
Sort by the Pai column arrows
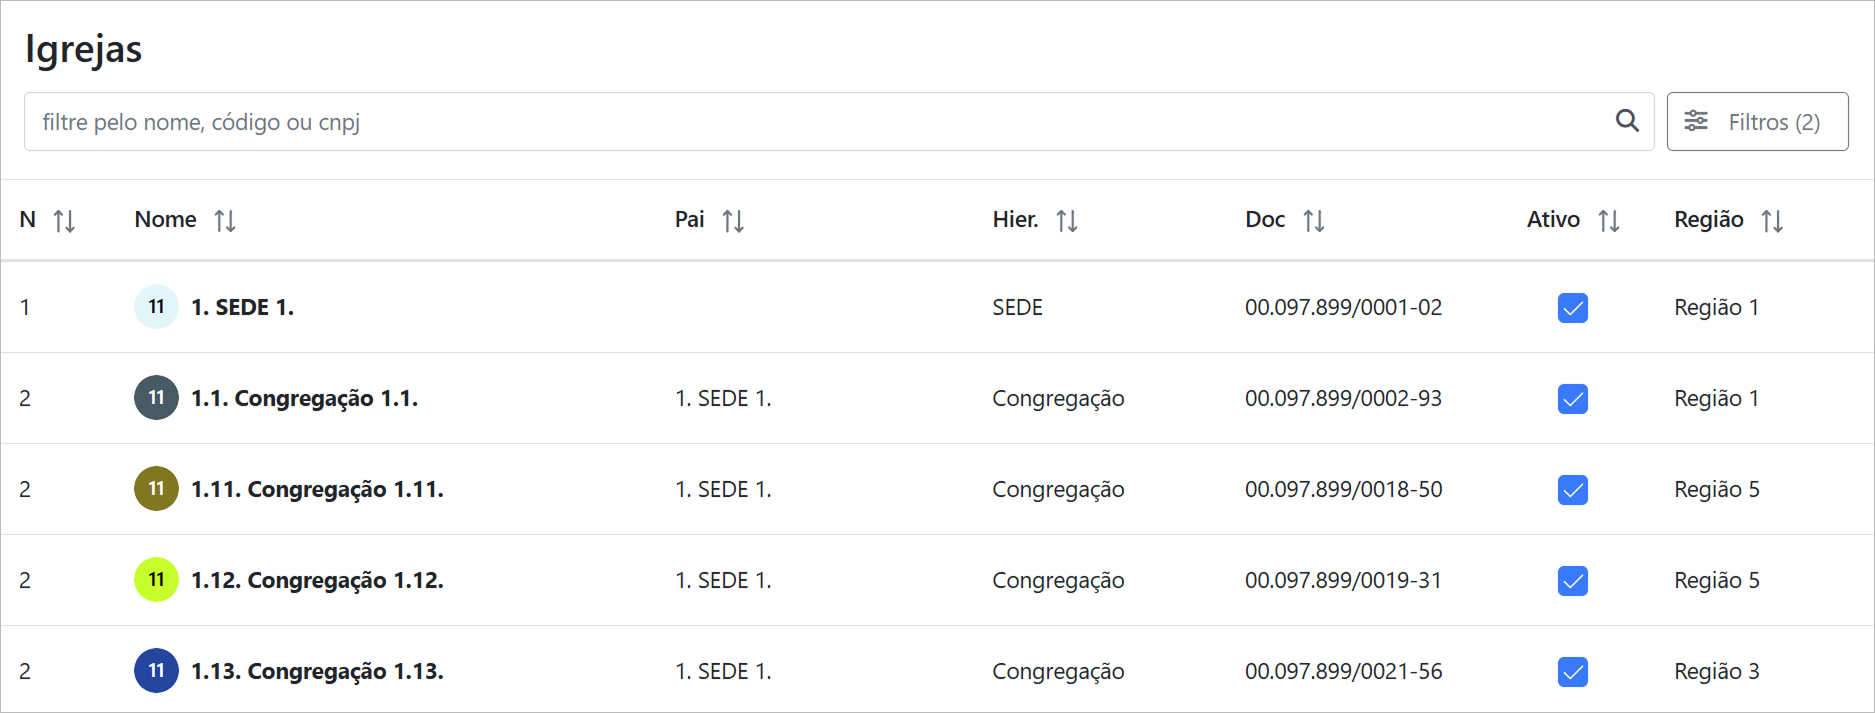tap(733, 221)
